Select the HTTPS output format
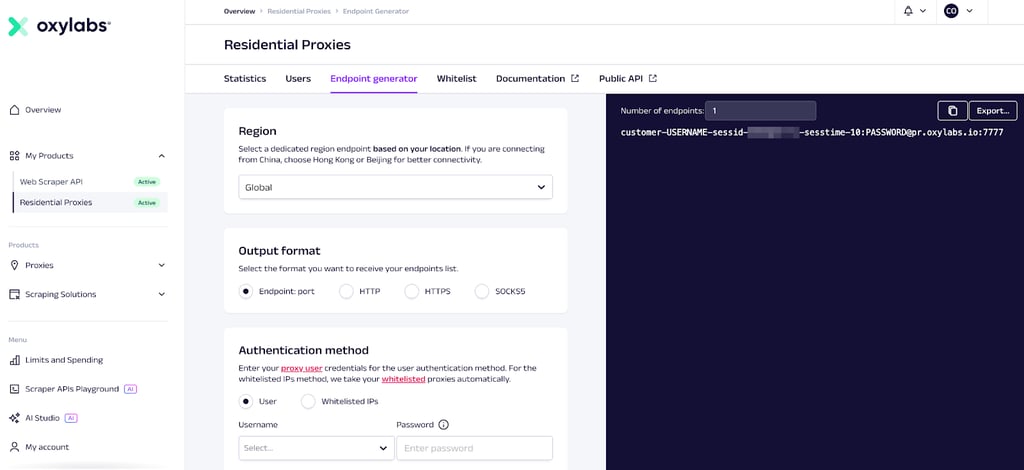 pos(411,292)
